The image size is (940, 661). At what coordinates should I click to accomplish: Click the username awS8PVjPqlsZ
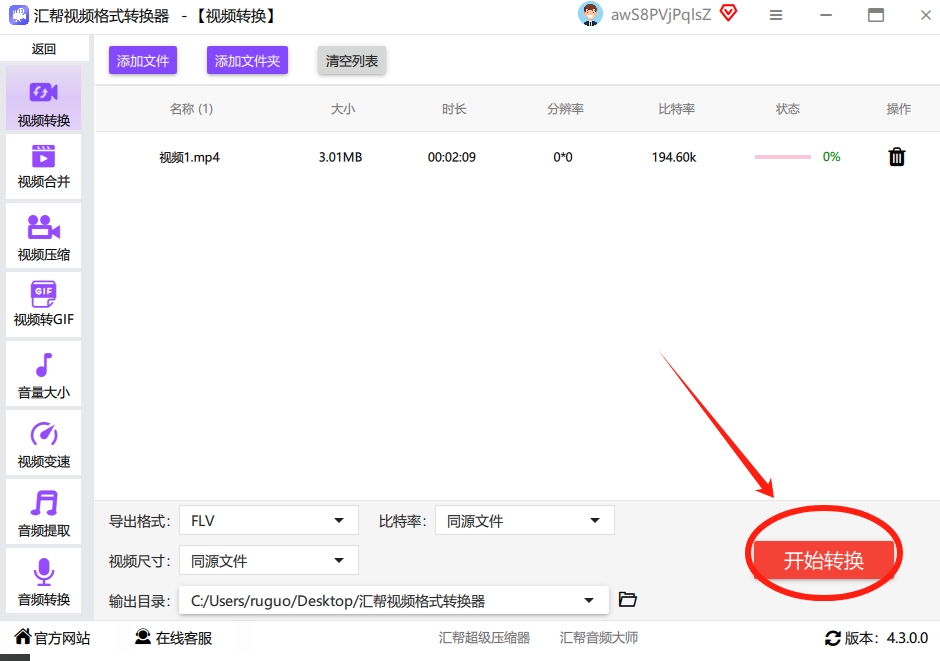(x=661, y=14)
